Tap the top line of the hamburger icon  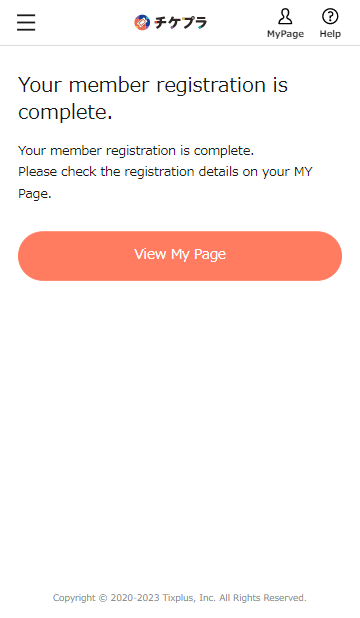(x=26, y=15)
